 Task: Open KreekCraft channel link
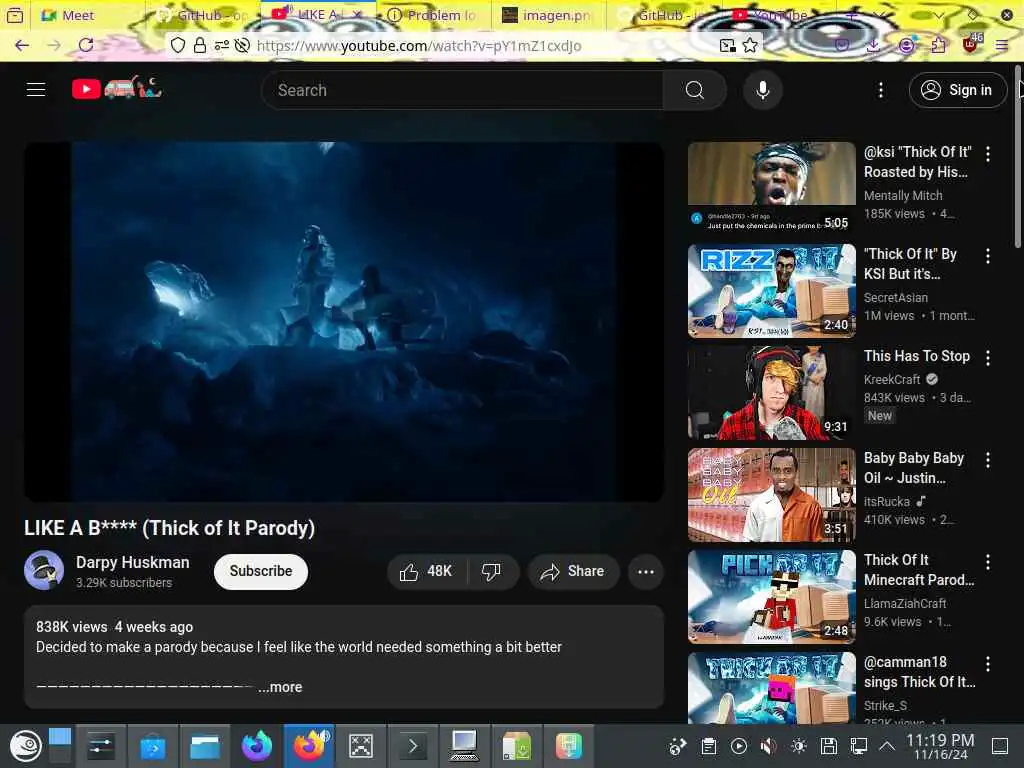(x=892, y=379)
